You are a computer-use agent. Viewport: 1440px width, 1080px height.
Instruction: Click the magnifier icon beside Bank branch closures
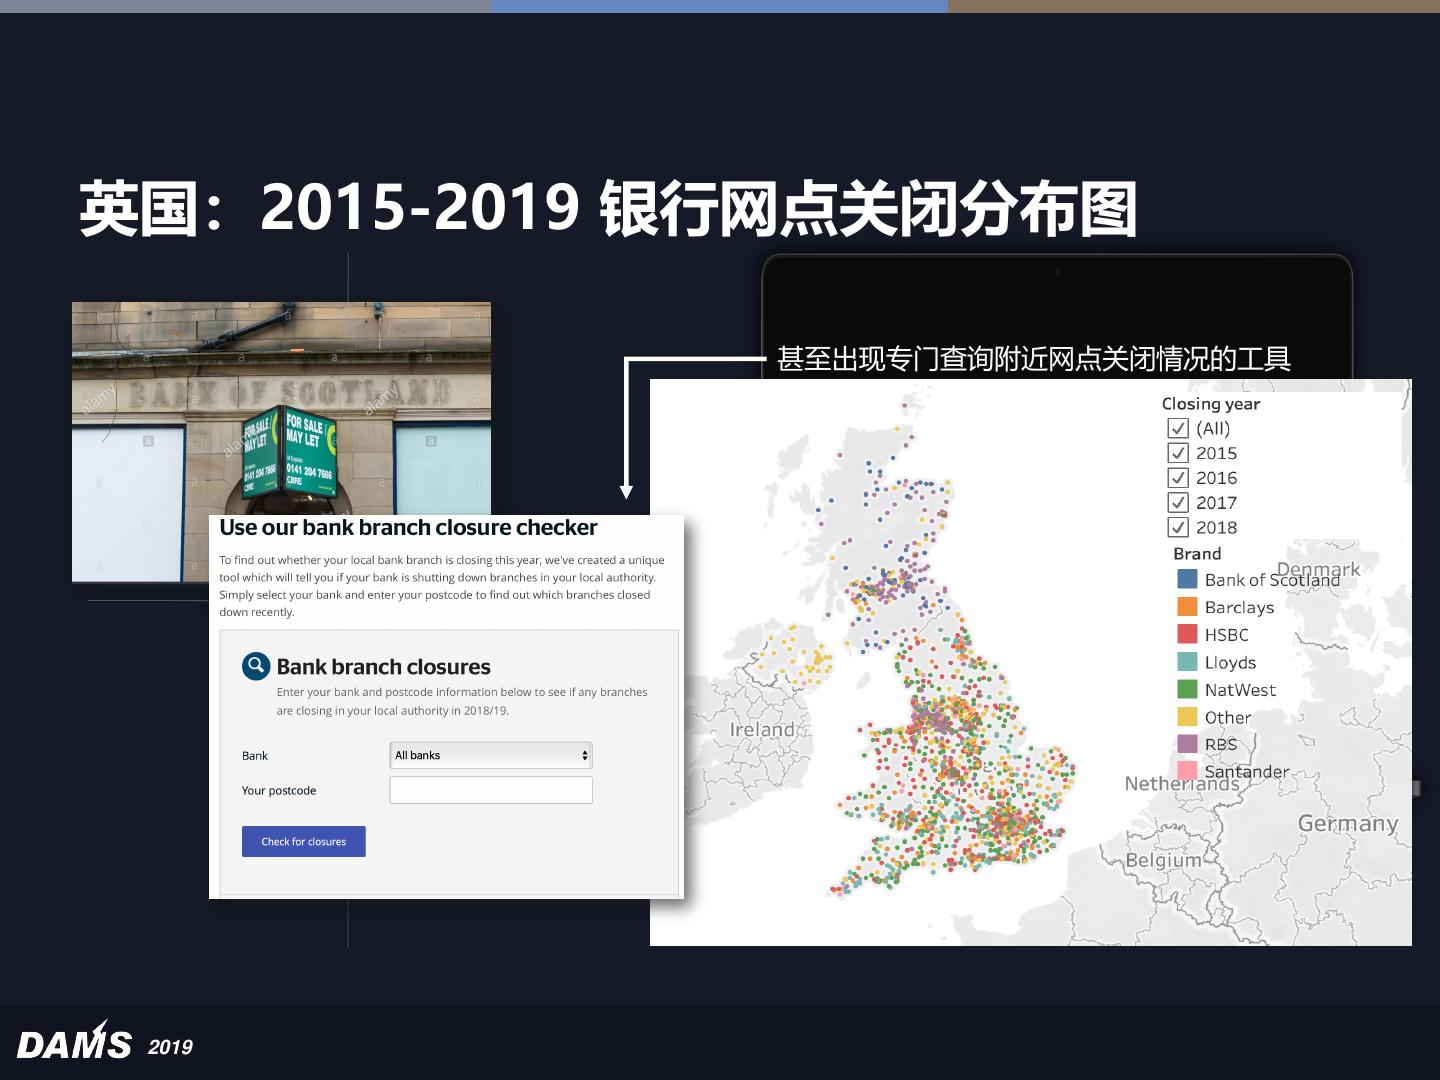pyautogui.click(x=256, y=666)
